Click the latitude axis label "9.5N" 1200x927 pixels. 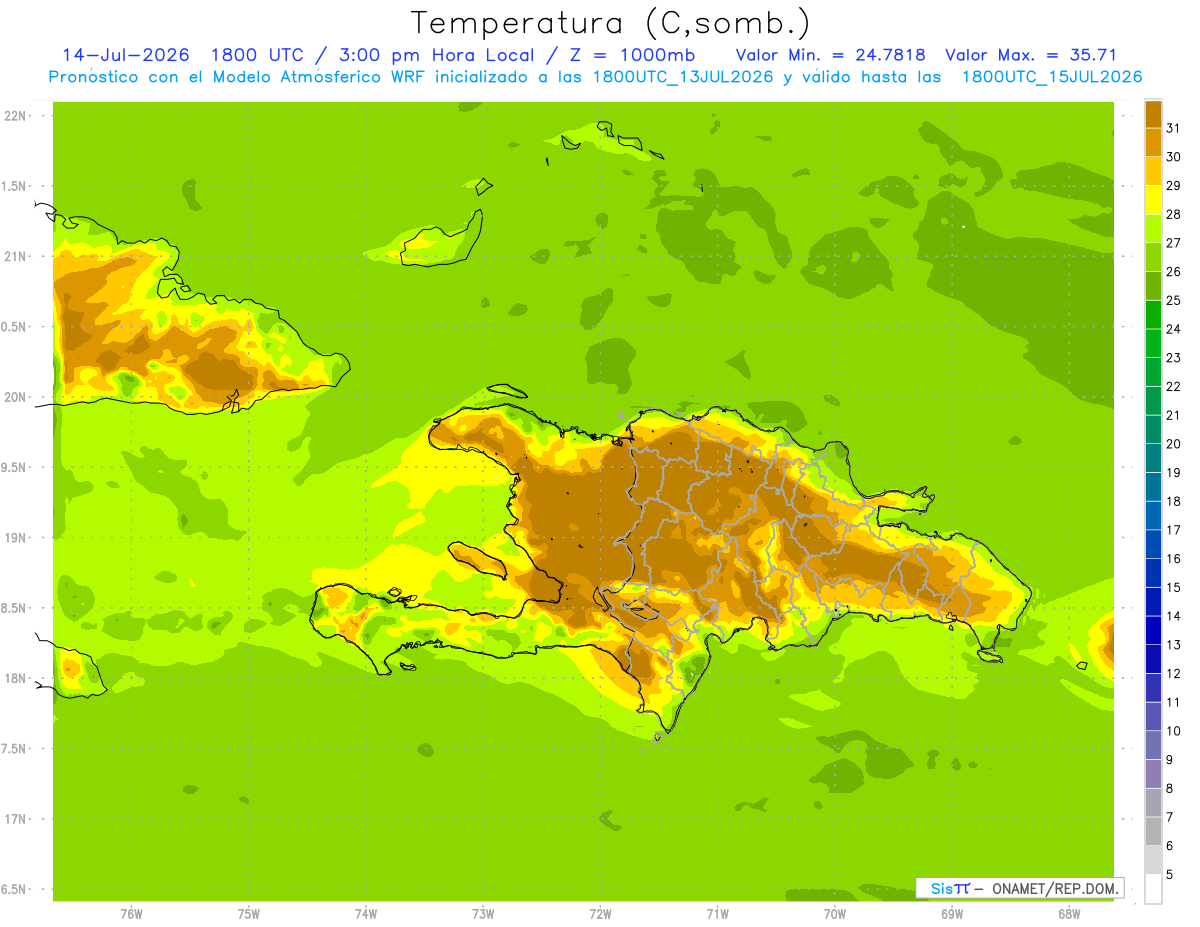[x=14, y=467]
